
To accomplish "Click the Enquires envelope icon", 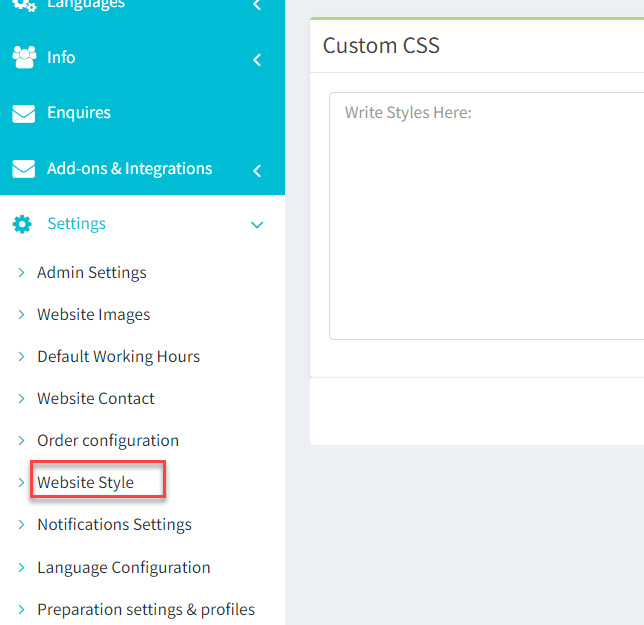I will pyautogui.click(x=23, y=114).
